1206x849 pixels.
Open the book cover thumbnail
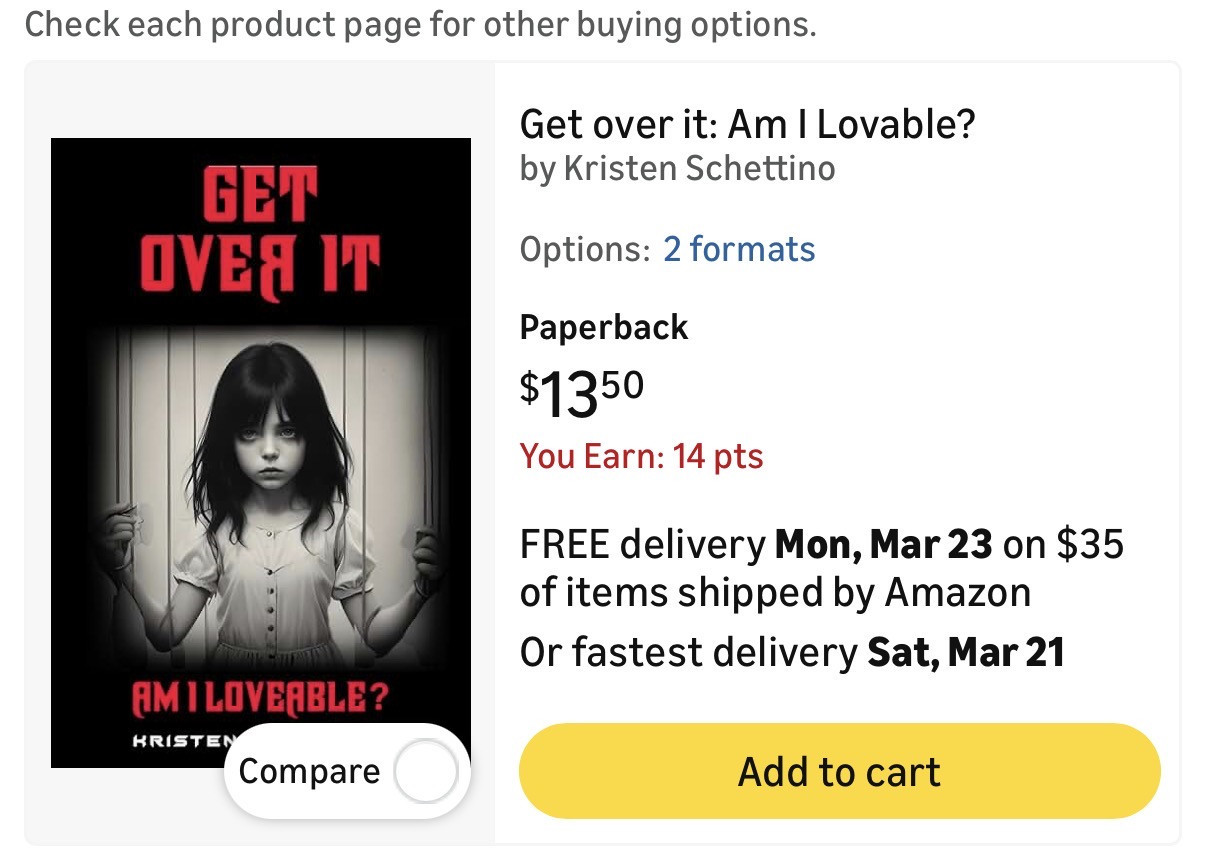(260, 452)
